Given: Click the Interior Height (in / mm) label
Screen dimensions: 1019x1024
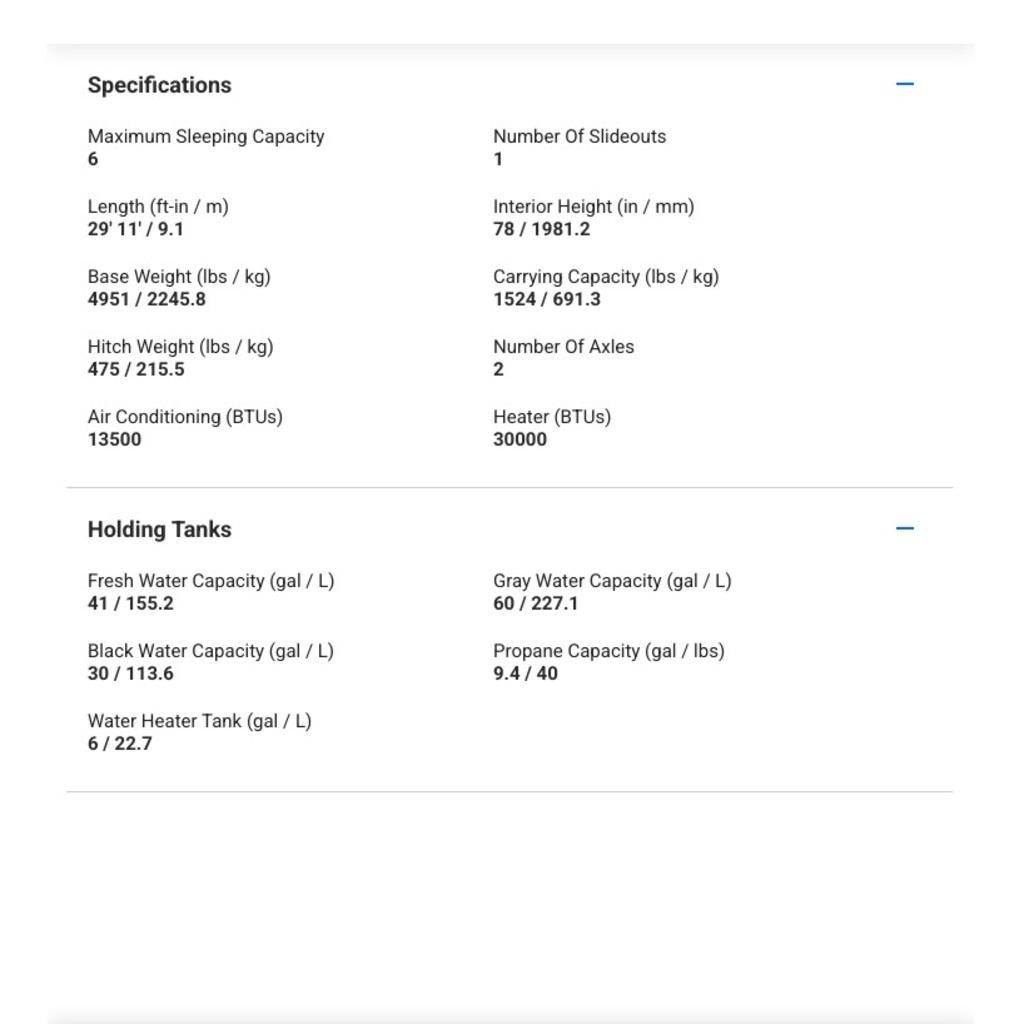Looking at the screenshot, I should (x=593, y=207).
